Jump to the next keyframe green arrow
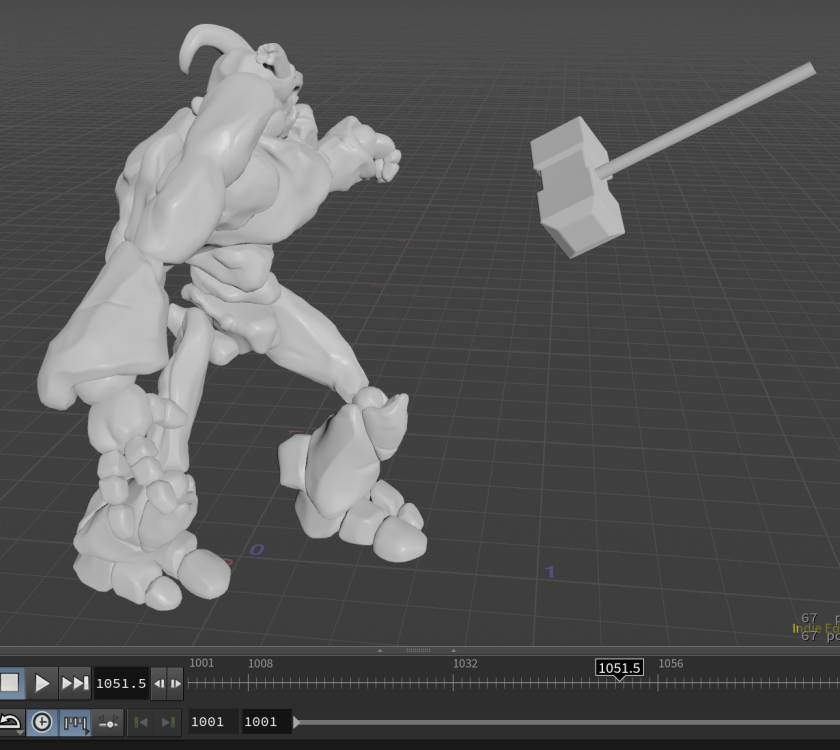 [x=167, y=722]
